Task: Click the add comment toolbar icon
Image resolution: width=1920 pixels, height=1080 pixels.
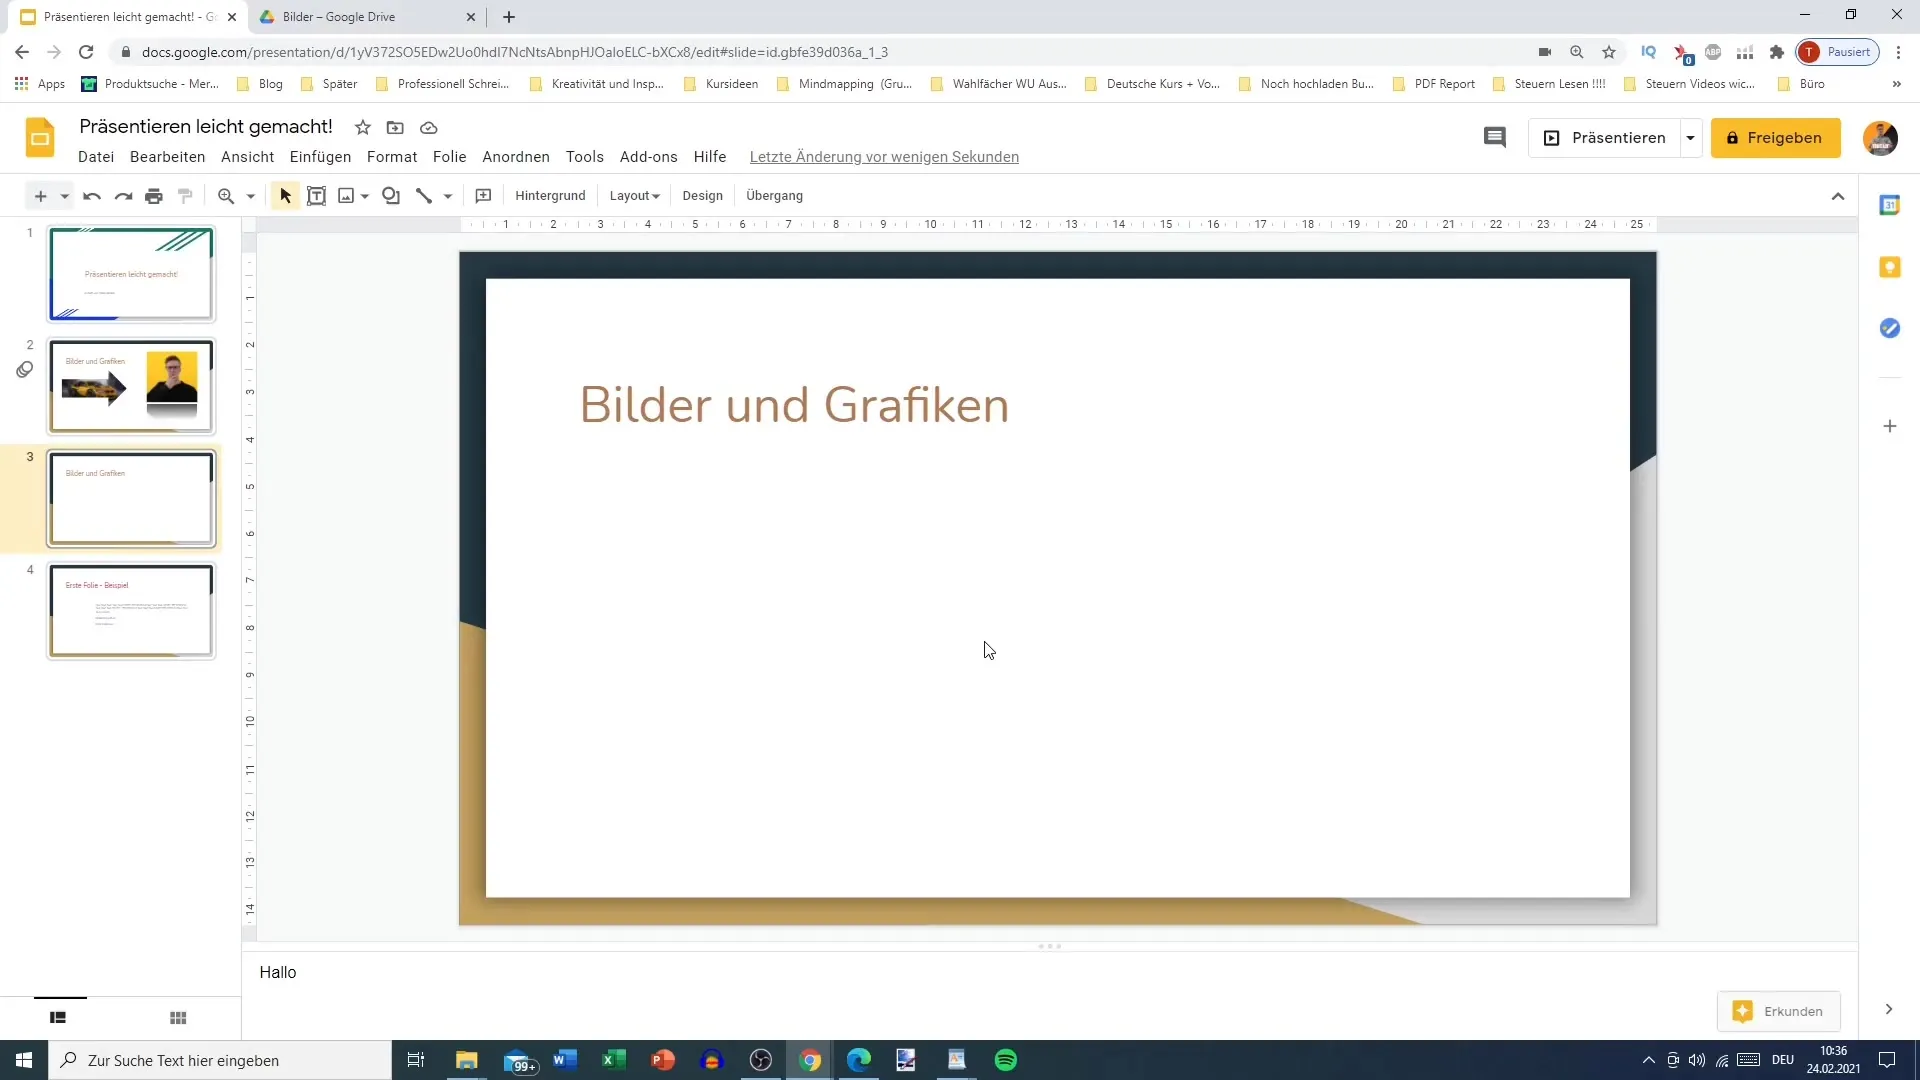Action: pos(483,196)
